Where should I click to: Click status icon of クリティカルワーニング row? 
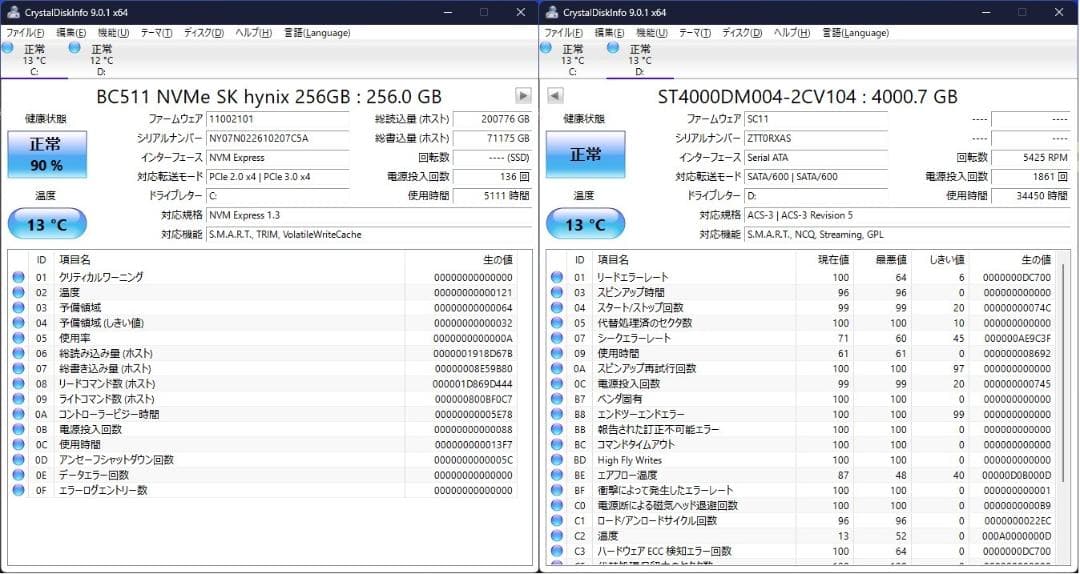(18, 277)
